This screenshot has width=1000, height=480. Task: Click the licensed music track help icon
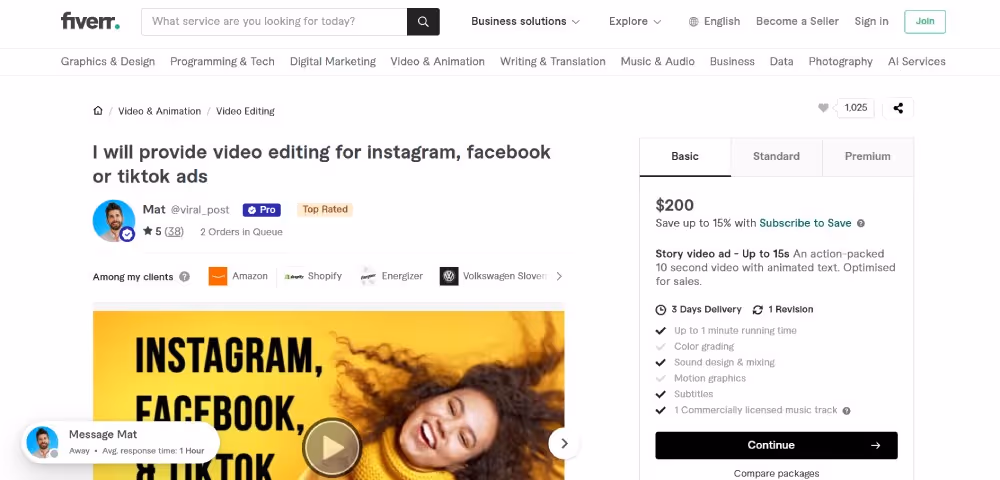pos(846,411)
